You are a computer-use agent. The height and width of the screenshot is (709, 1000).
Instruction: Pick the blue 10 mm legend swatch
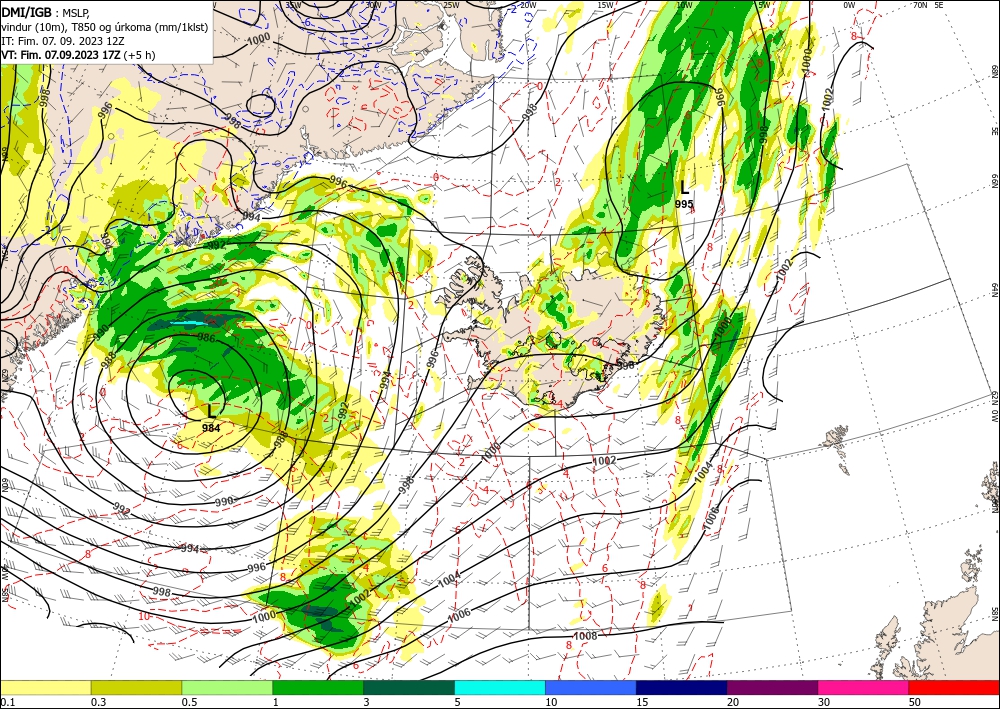pos(591,687)
